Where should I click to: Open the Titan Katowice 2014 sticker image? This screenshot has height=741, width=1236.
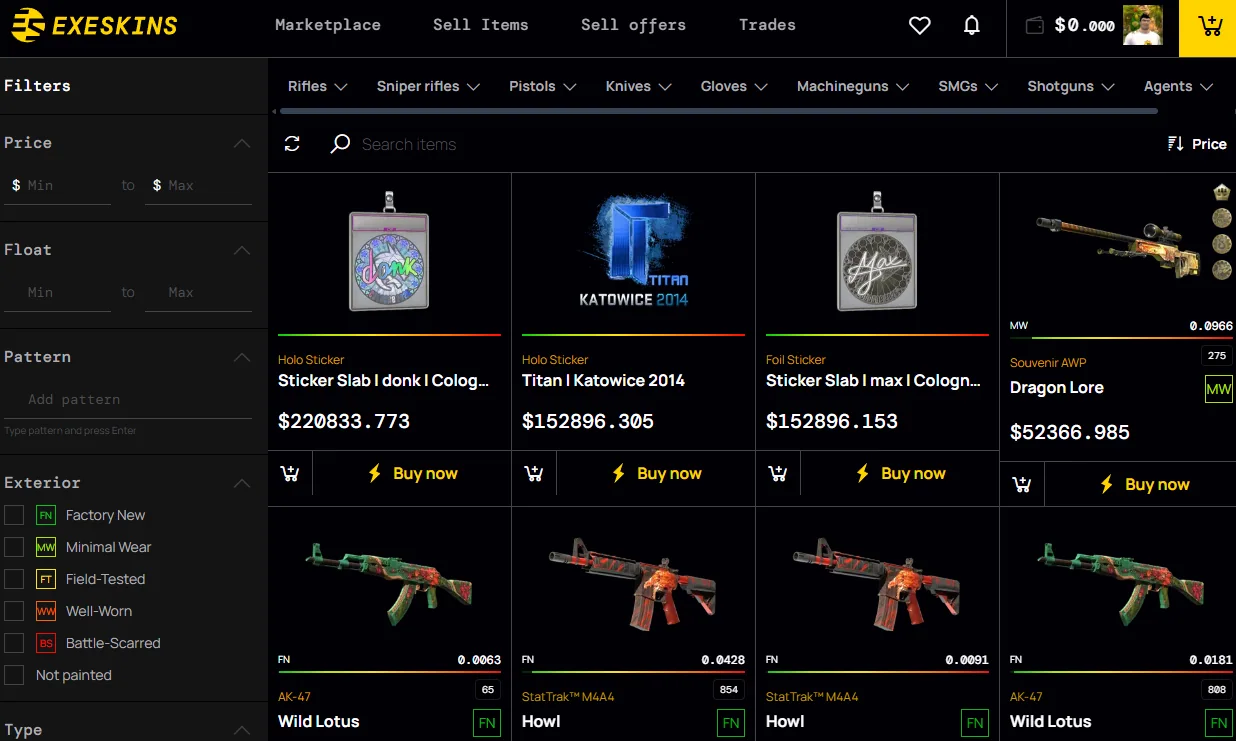634,250
